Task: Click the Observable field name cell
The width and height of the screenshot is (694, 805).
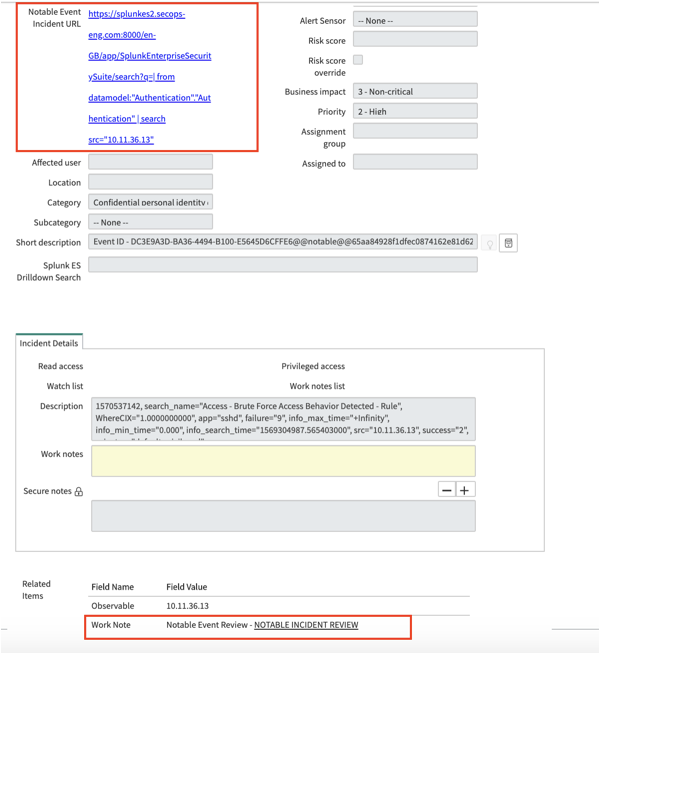Action: coord(112,606)
